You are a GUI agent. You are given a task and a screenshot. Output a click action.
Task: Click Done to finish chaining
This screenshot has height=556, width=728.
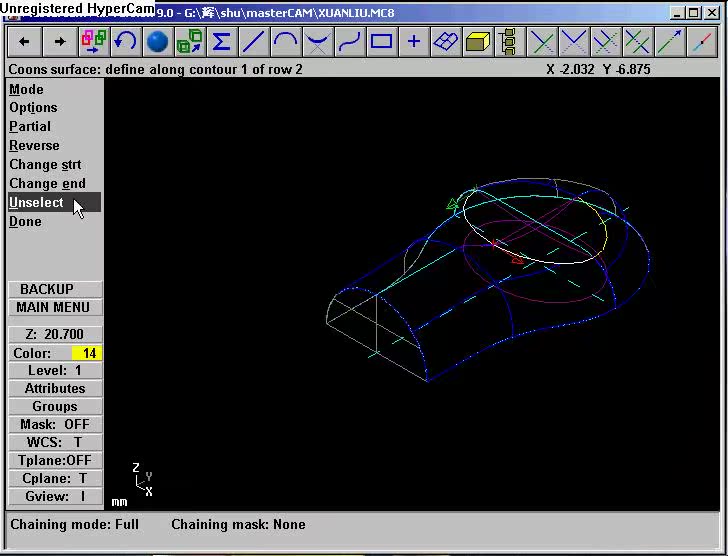26,221
